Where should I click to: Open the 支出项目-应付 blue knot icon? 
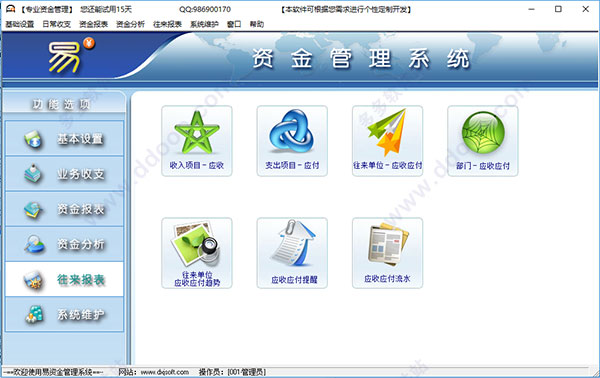[292, 131]
